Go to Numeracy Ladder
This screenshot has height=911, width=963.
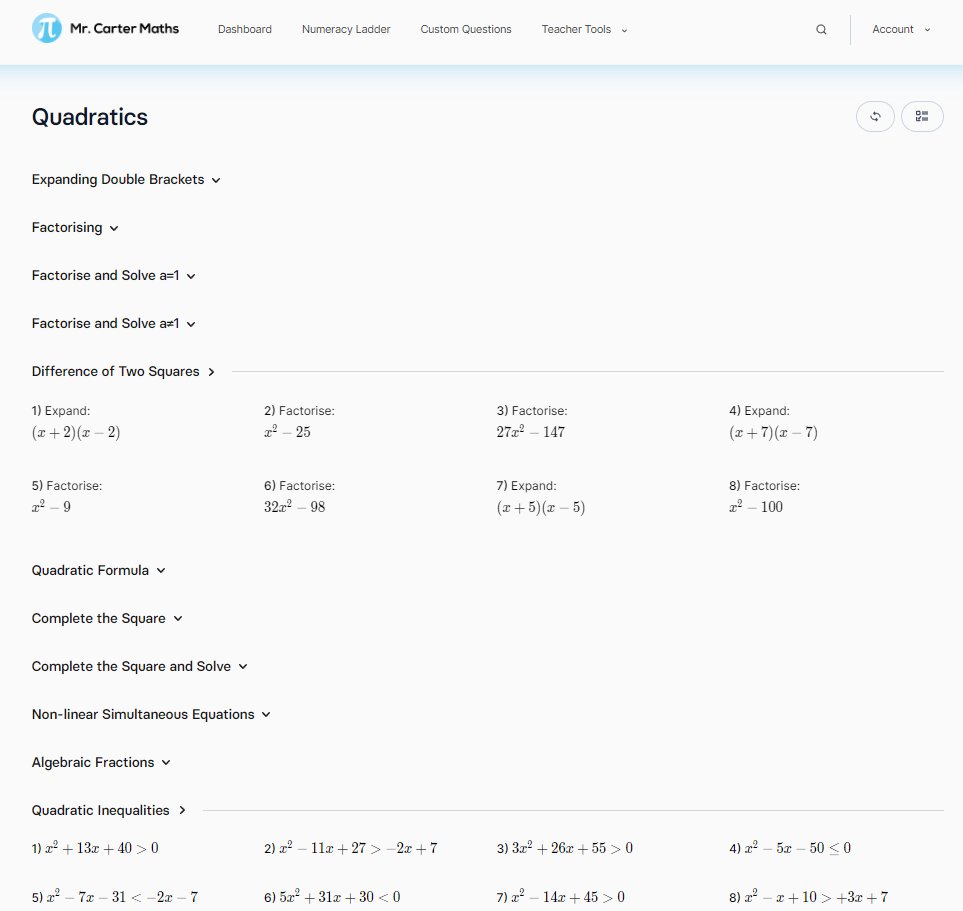click(346, 29)
